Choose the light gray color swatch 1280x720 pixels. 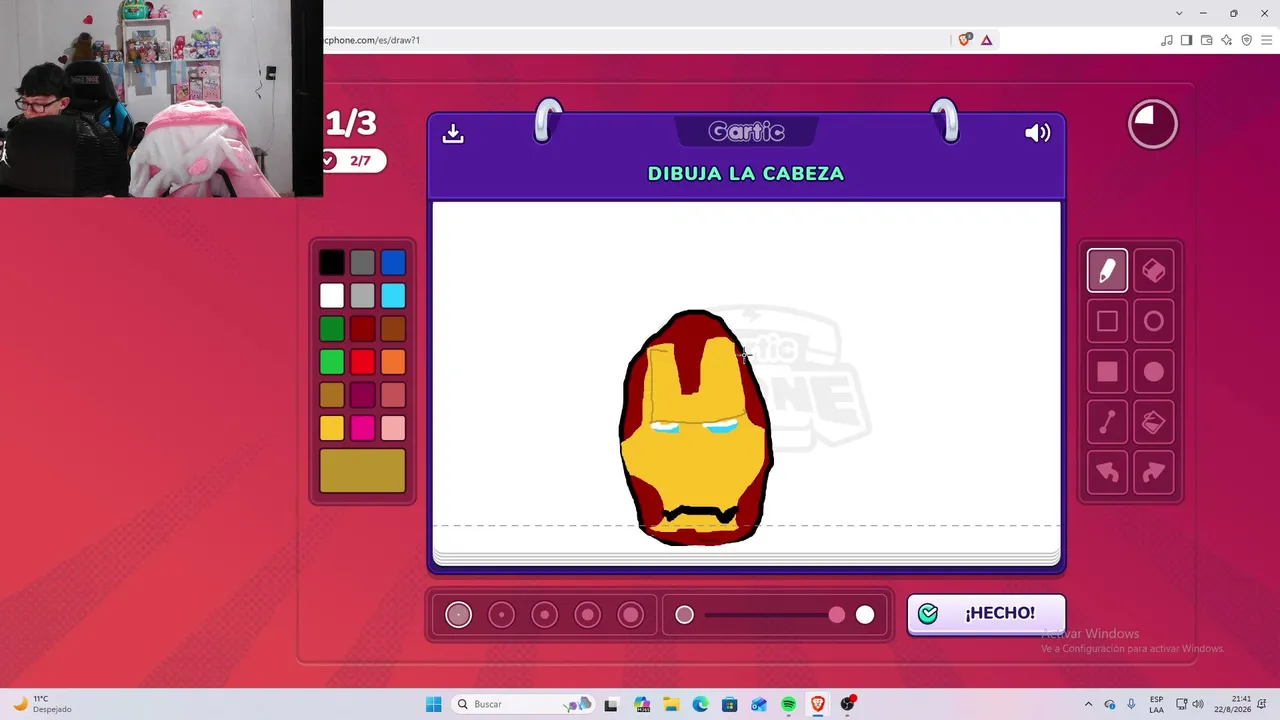coord(363,295)
